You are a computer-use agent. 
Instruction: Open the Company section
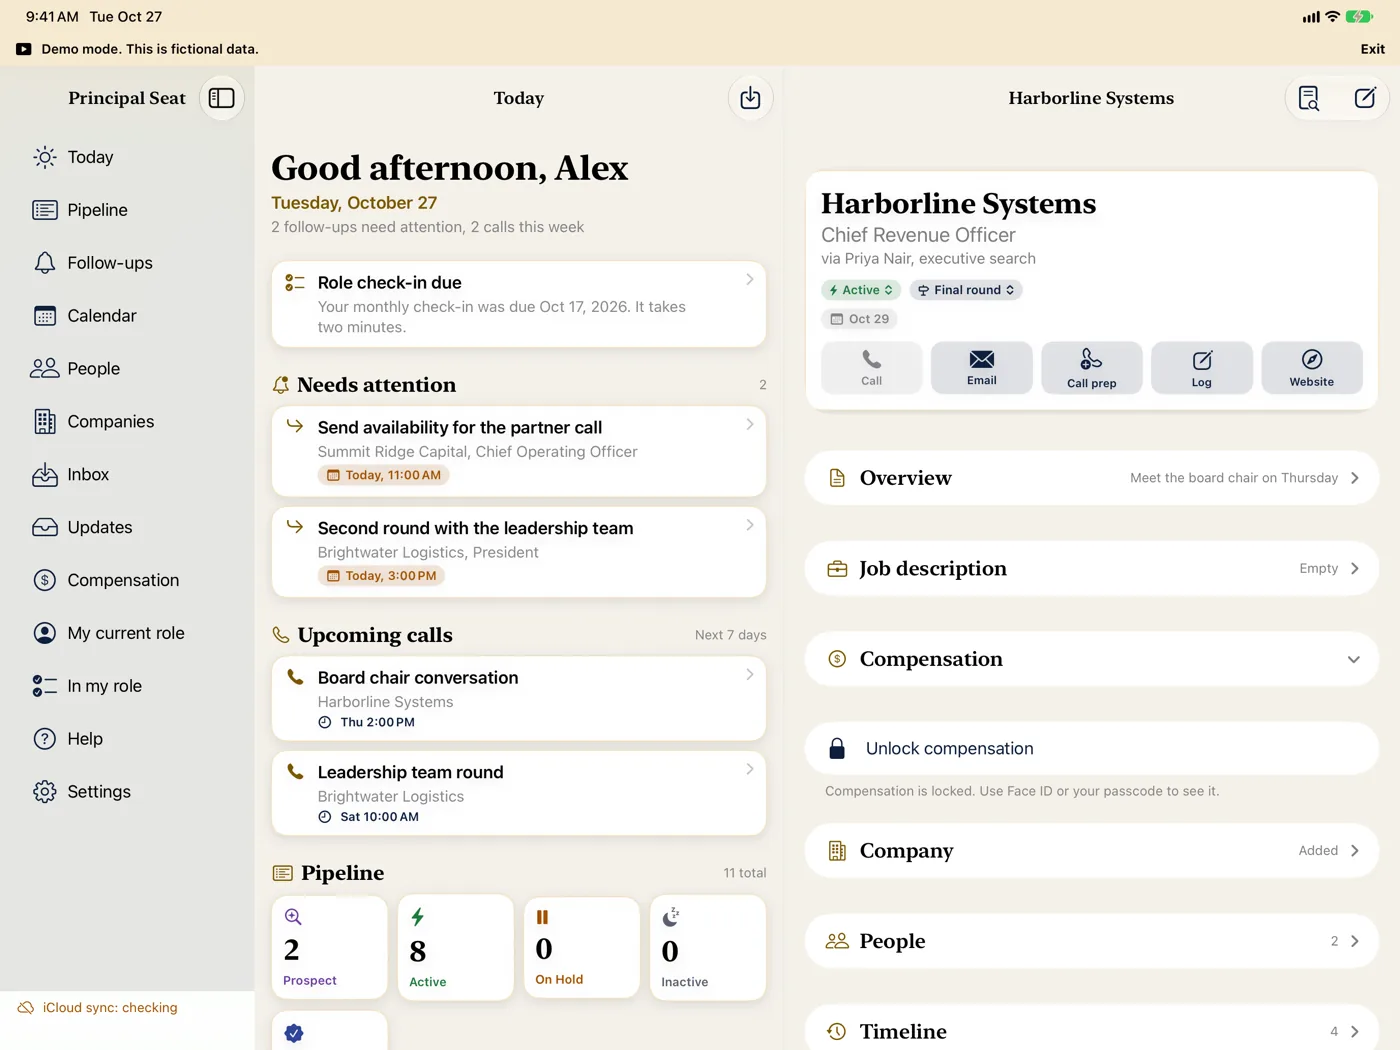(x=1092, y=851)
